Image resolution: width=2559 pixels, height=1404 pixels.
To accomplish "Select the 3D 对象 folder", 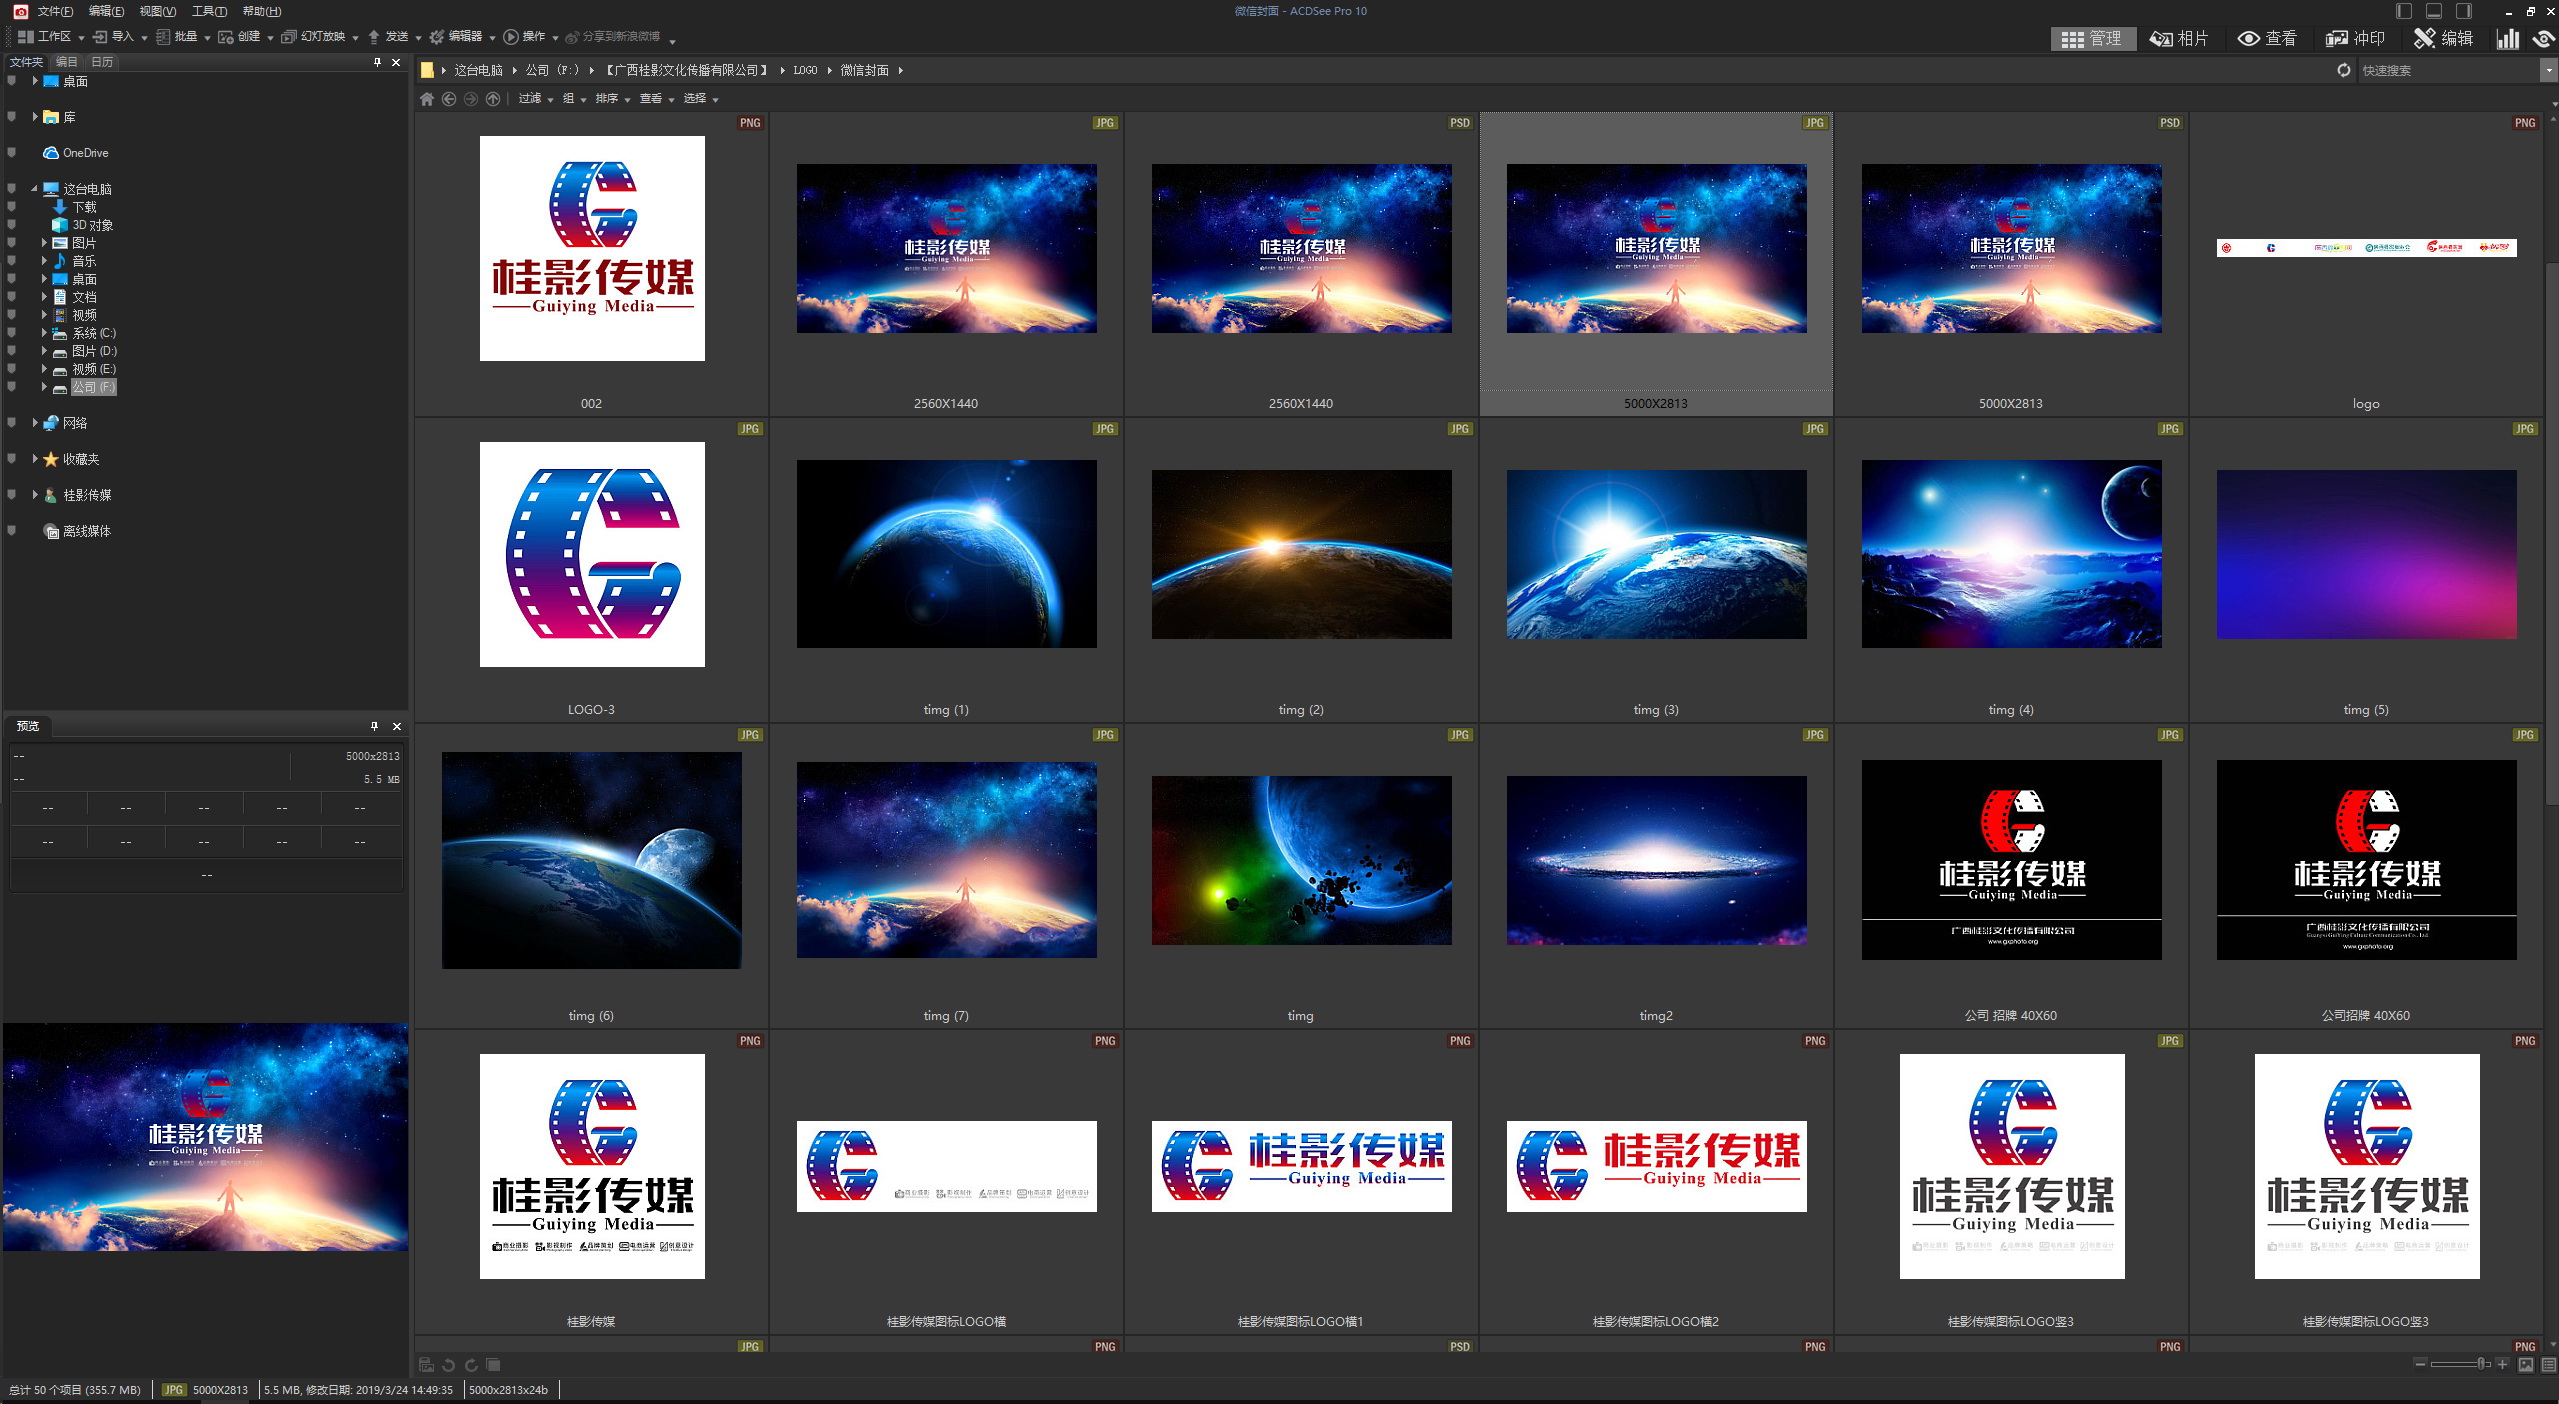I will [83, 225].
